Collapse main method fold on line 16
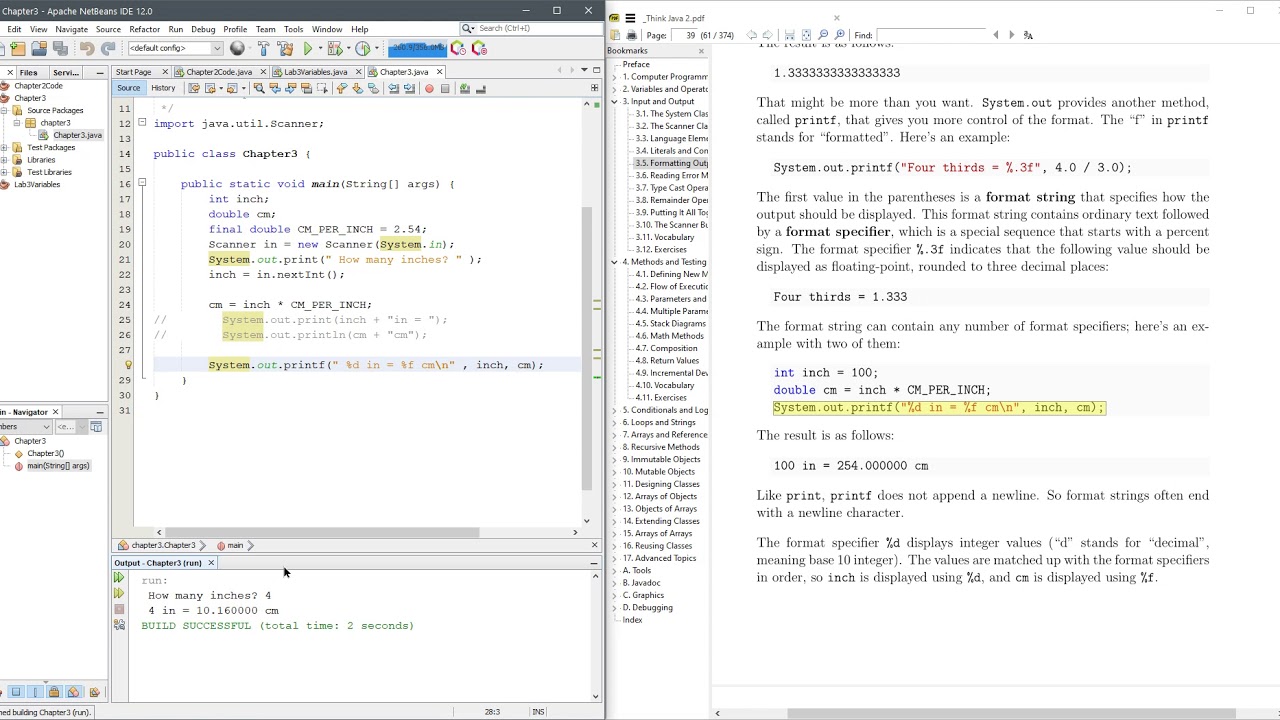The image size is (1280, 720). click(x=142, y=184)
